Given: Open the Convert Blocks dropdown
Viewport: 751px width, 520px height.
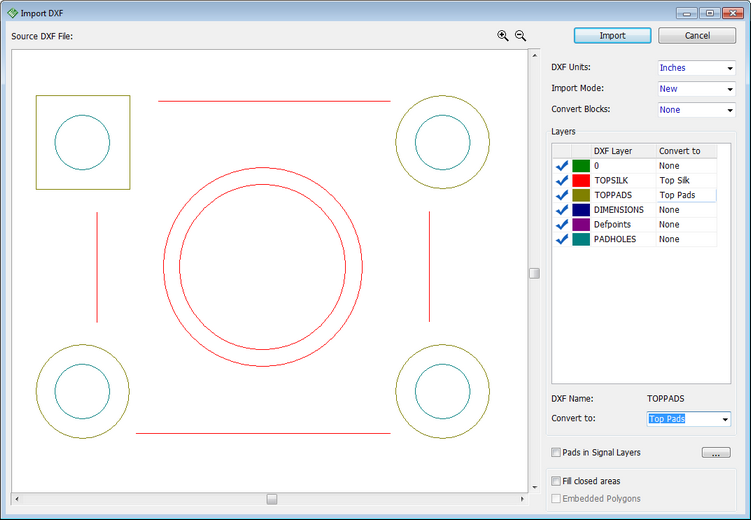Looking at the screenshot, I should (x=696, y=110).
